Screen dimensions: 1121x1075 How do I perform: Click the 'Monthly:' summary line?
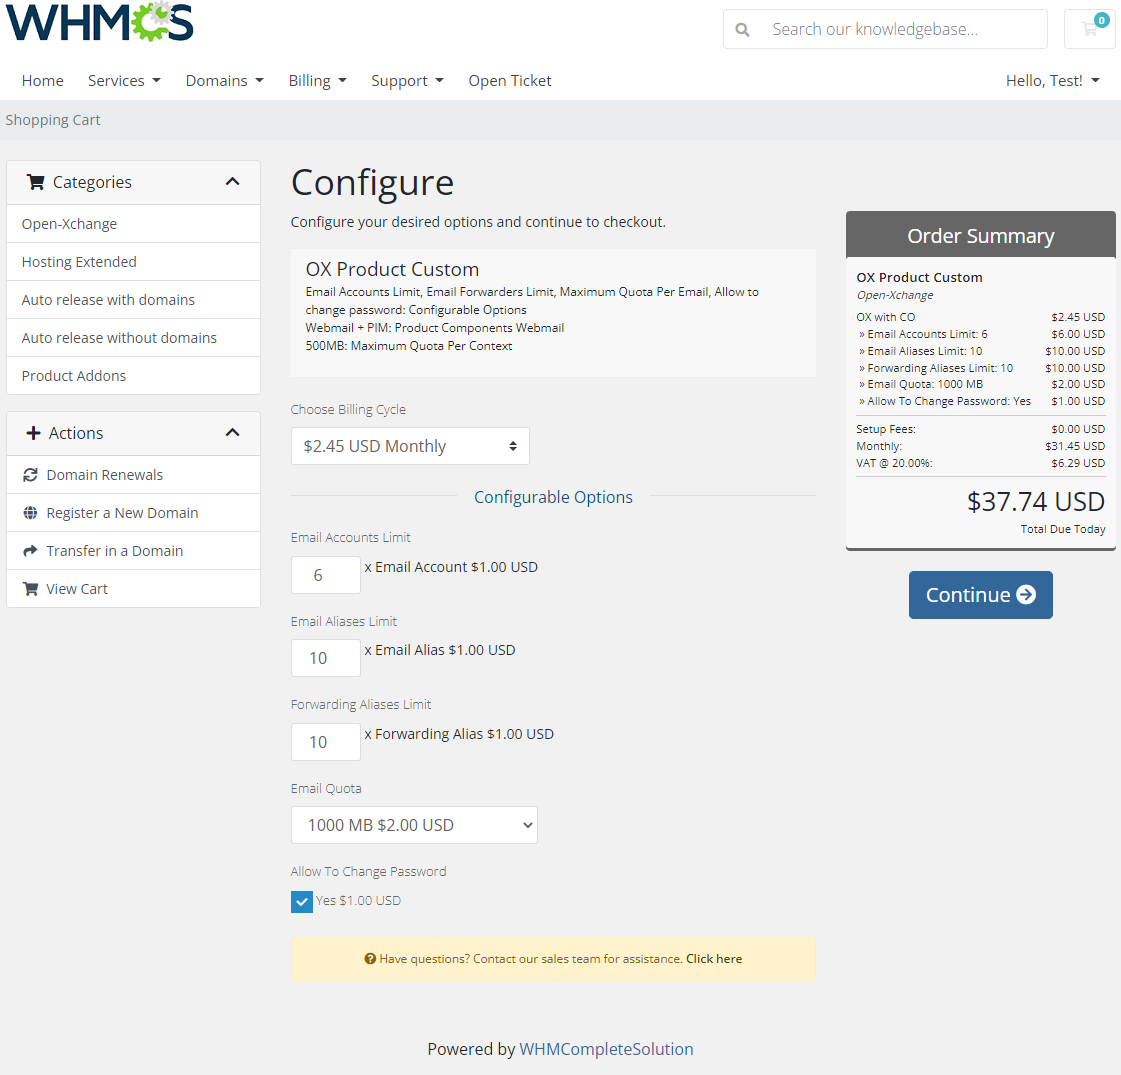pos(981,446)
